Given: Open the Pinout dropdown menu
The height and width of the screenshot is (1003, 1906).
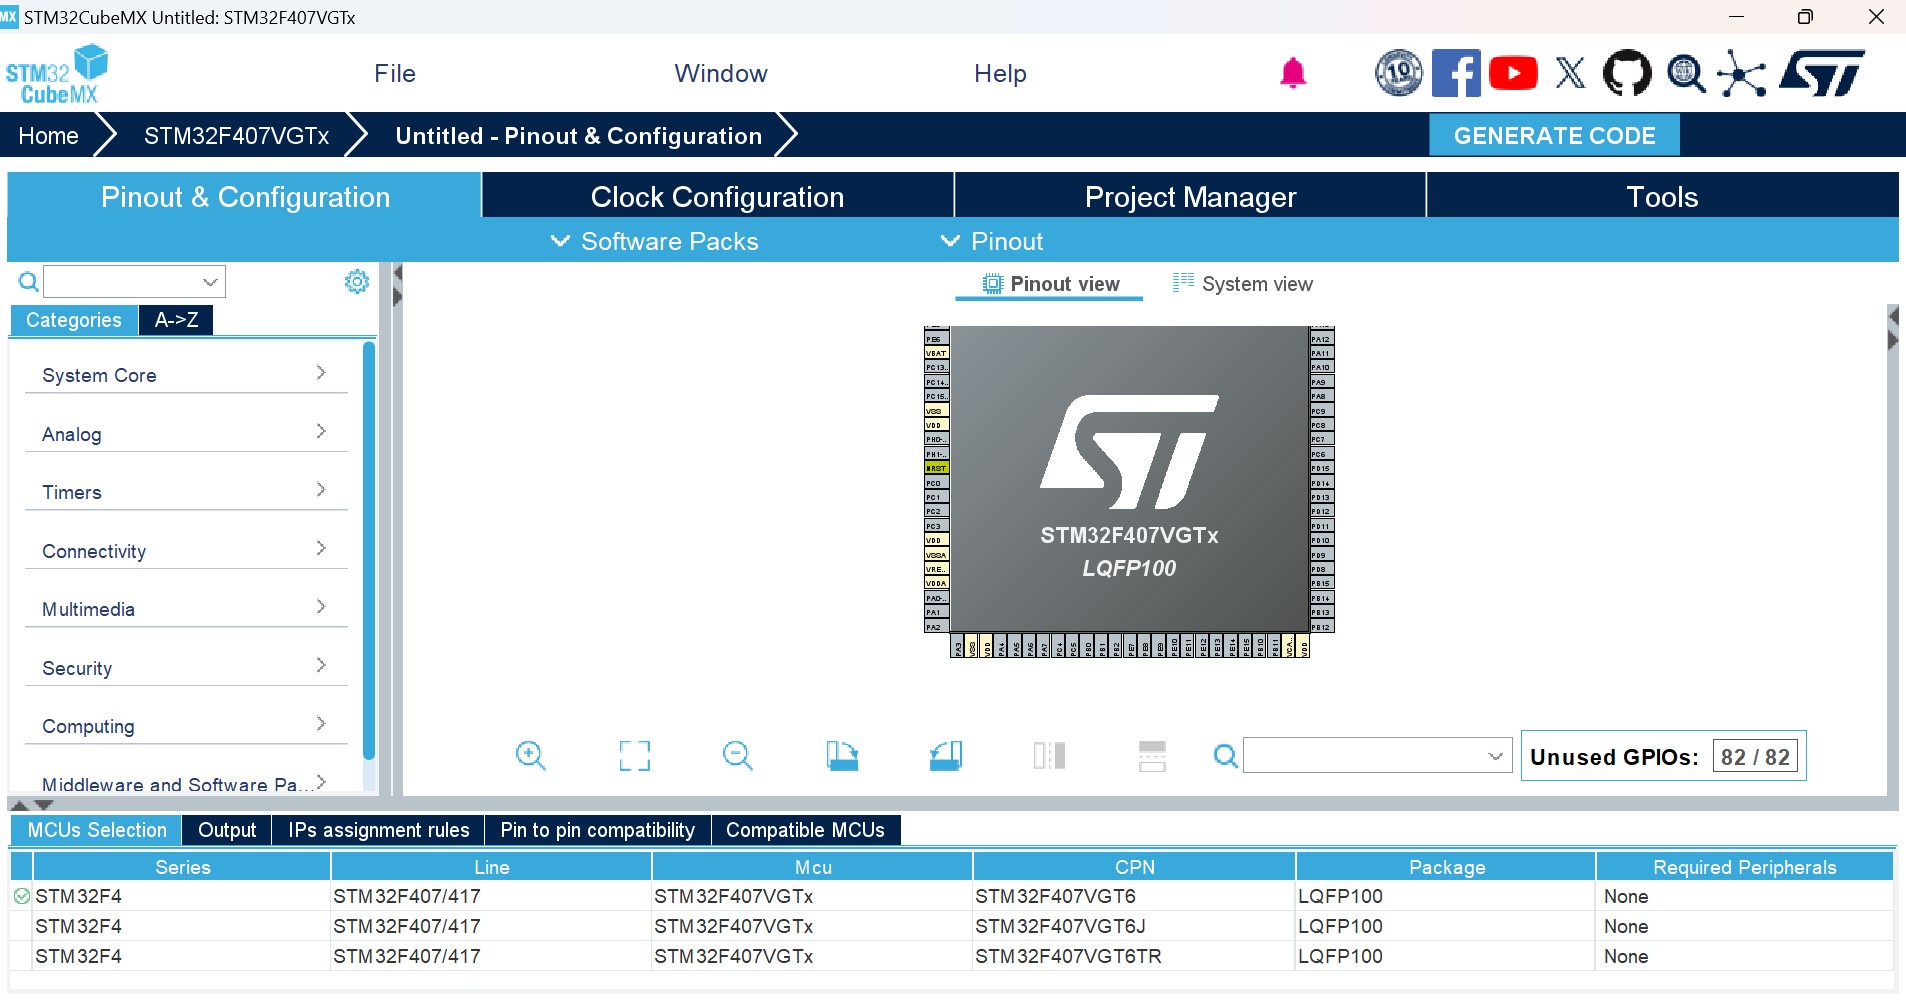Looking at the screenshot, I should (x=992, y=241).
